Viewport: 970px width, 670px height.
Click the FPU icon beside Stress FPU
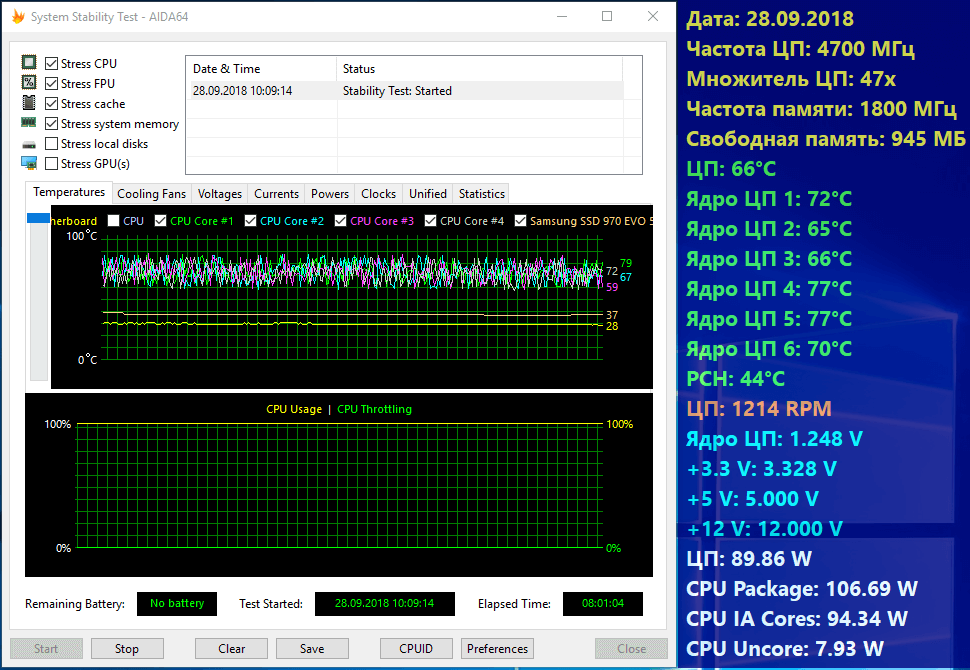(x=29, y=84)
